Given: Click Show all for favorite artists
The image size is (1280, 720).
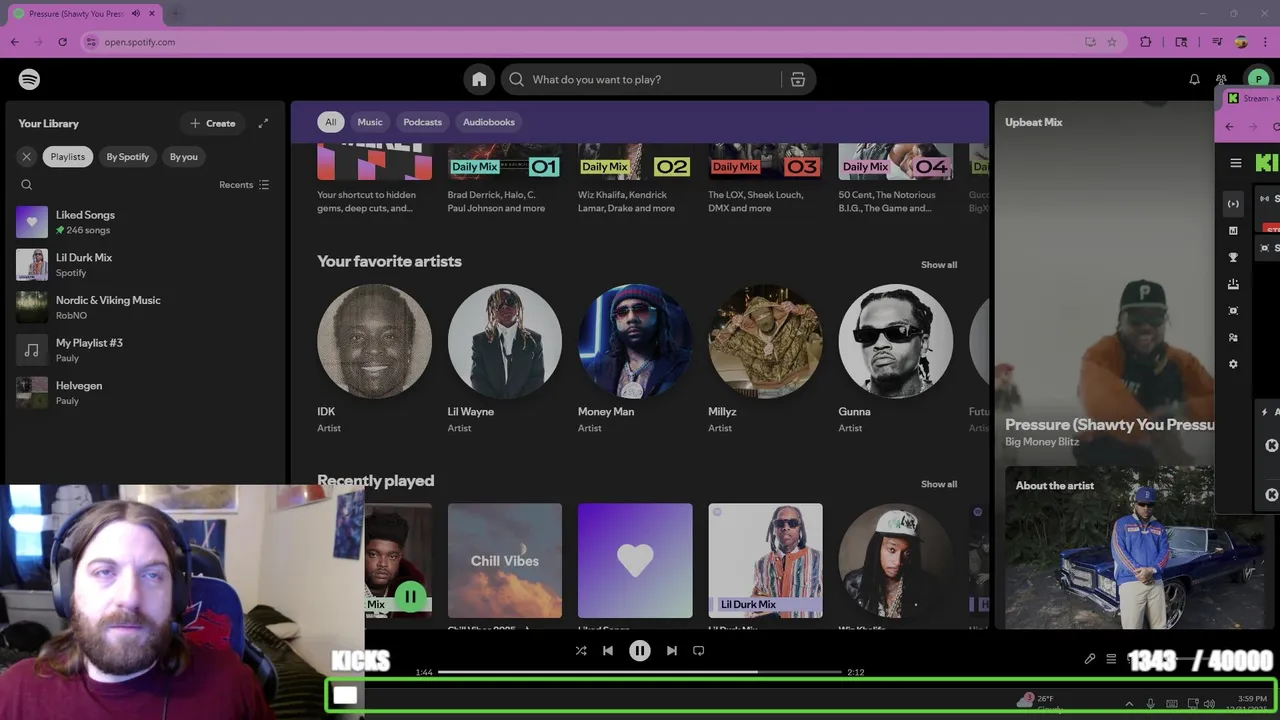Looking at the screenshot, I should point(939,265).
